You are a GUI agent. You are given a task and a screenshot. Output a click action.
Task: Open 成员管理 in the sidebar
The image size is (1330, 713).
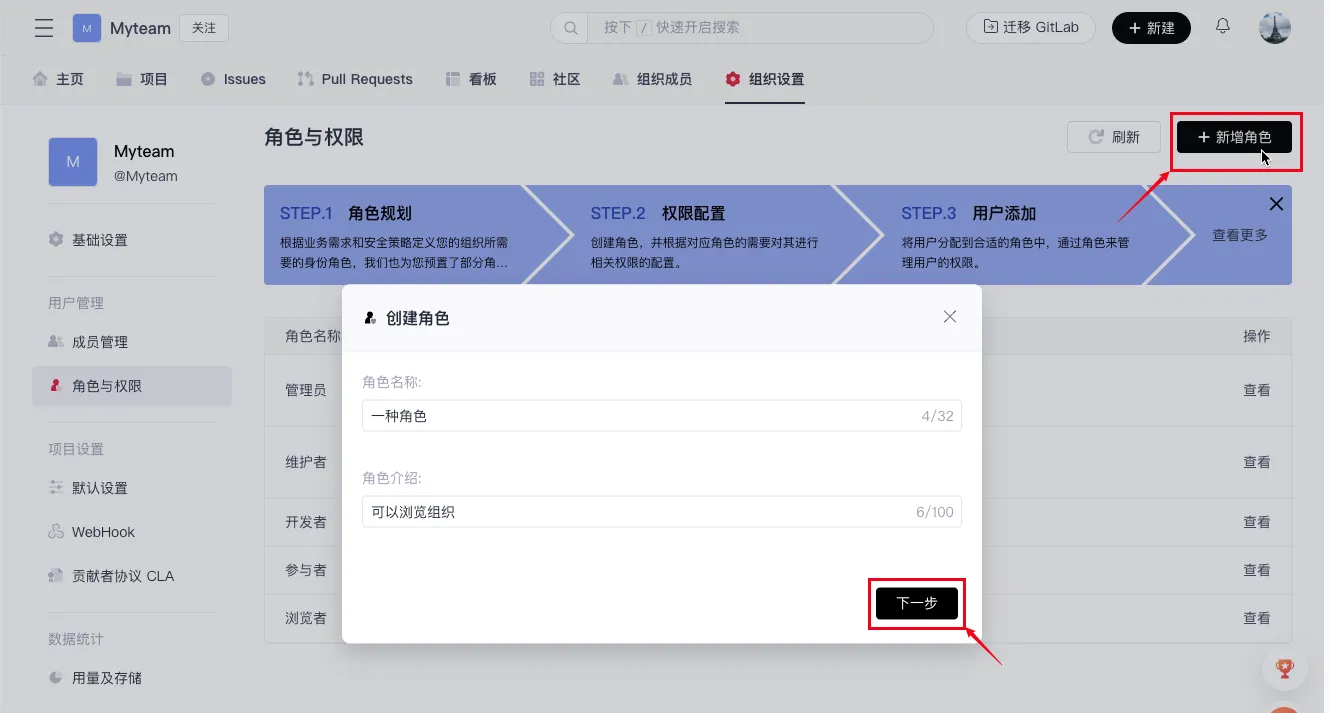click(99, 342)
